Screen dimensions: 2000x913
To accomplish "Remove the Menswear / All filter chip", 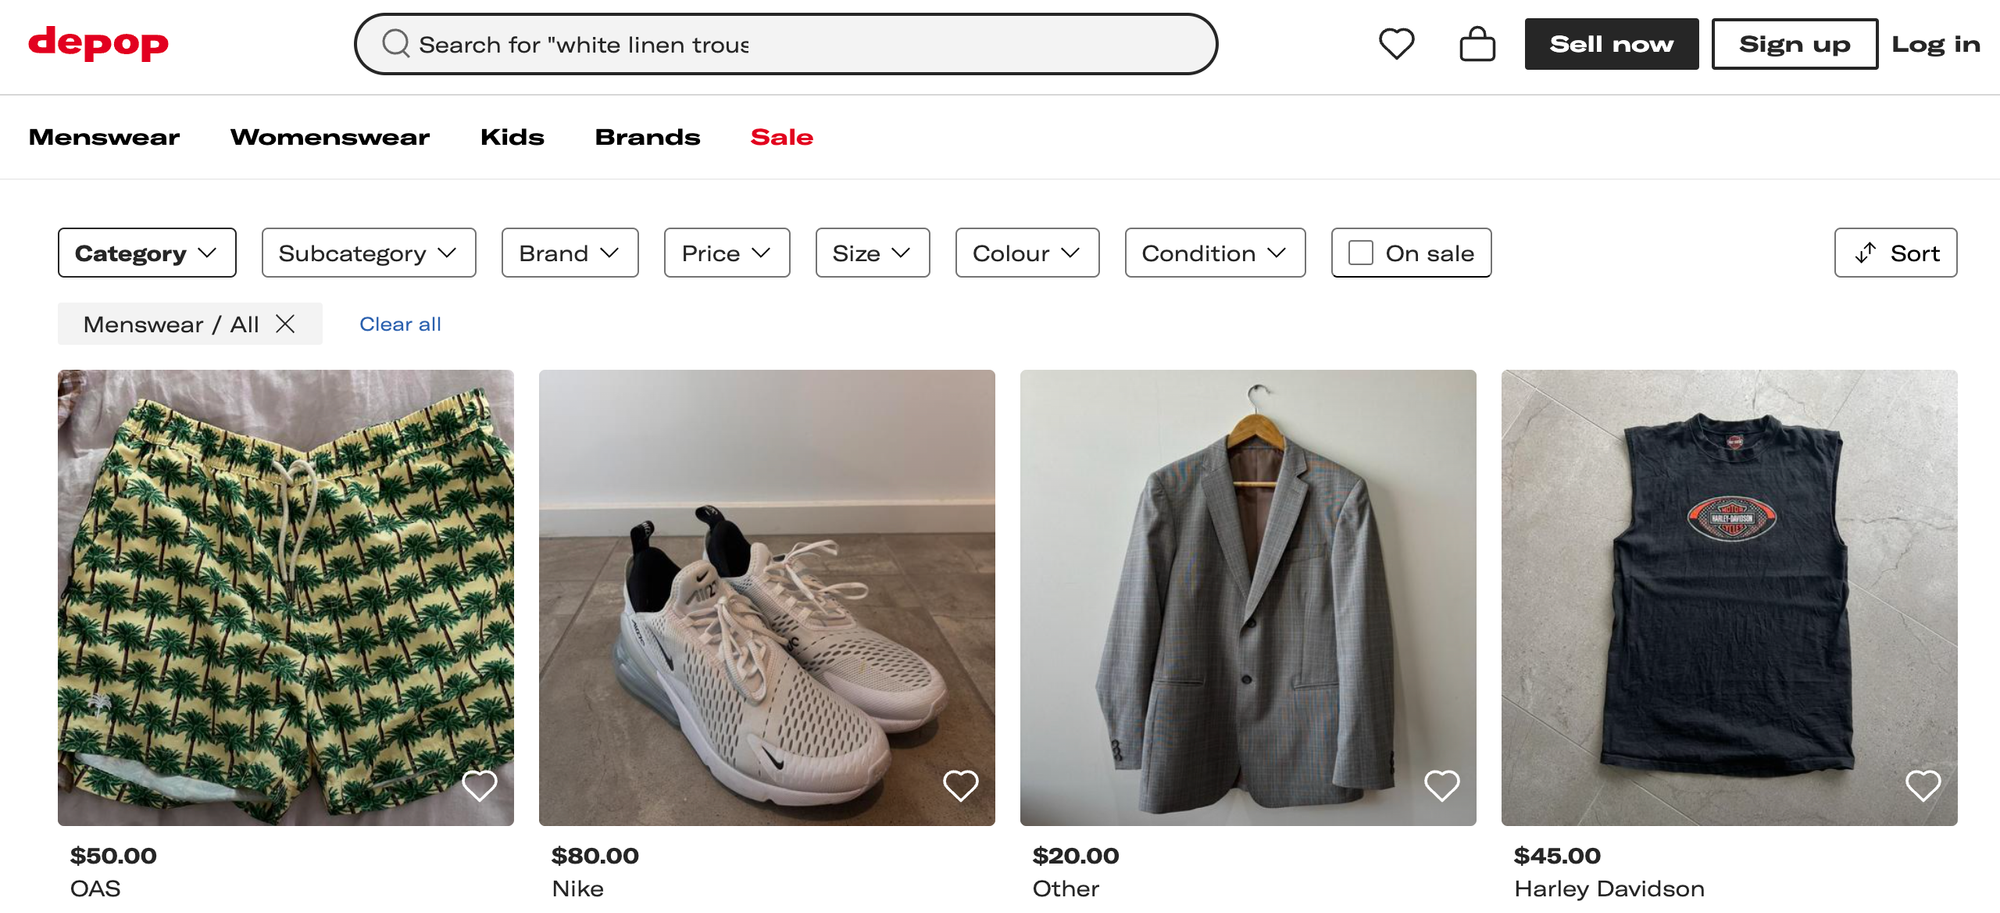I will 287,323.
